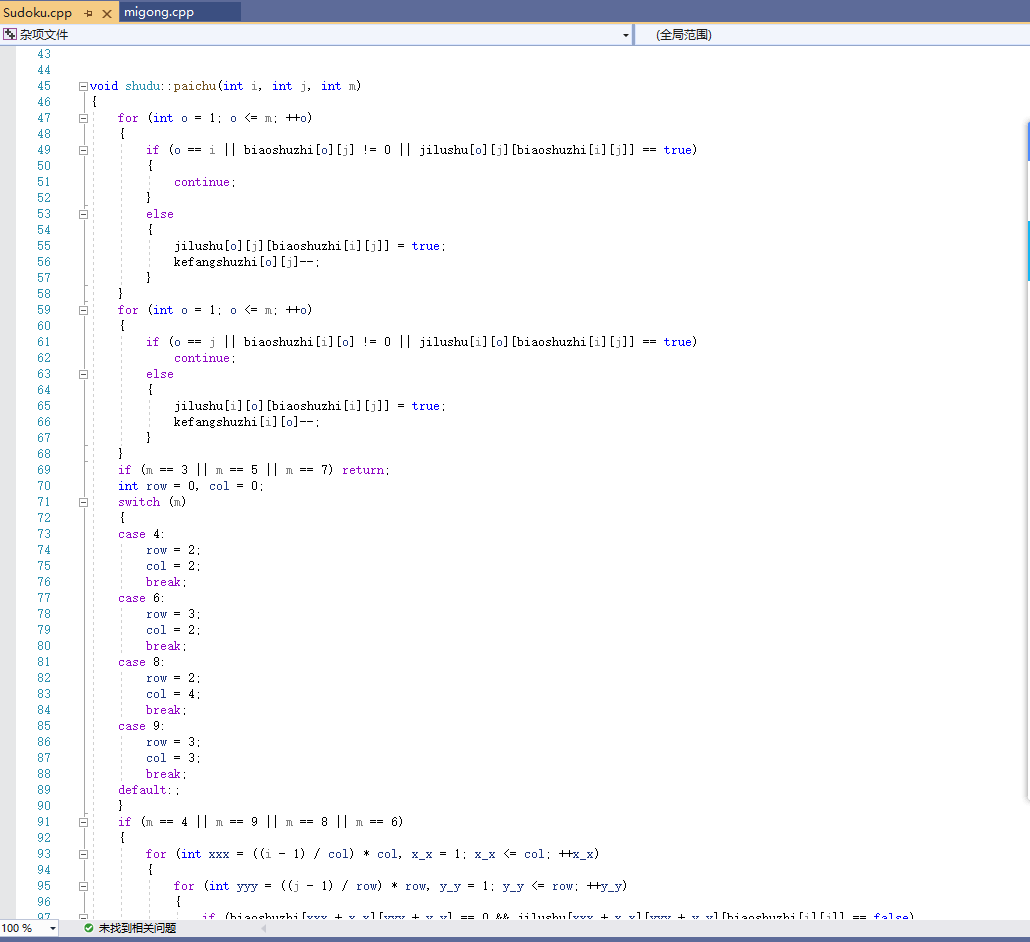The image size is (1030, 942).
Task: Click the horizontal scrollbar left arrow
Action: coord(264,928)
